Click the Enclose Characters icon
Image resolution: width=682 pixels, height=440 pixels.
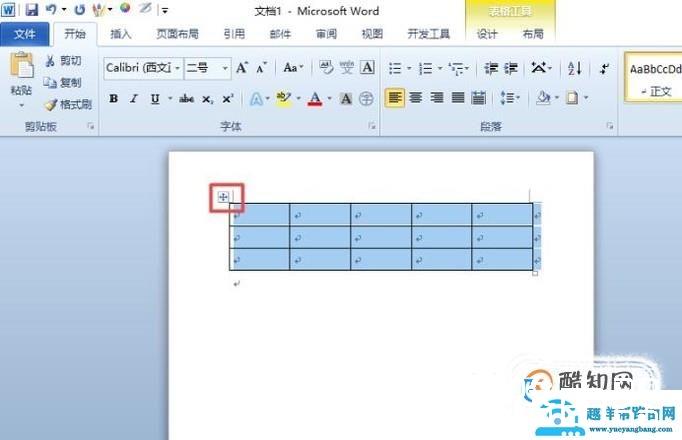[366, 99]
